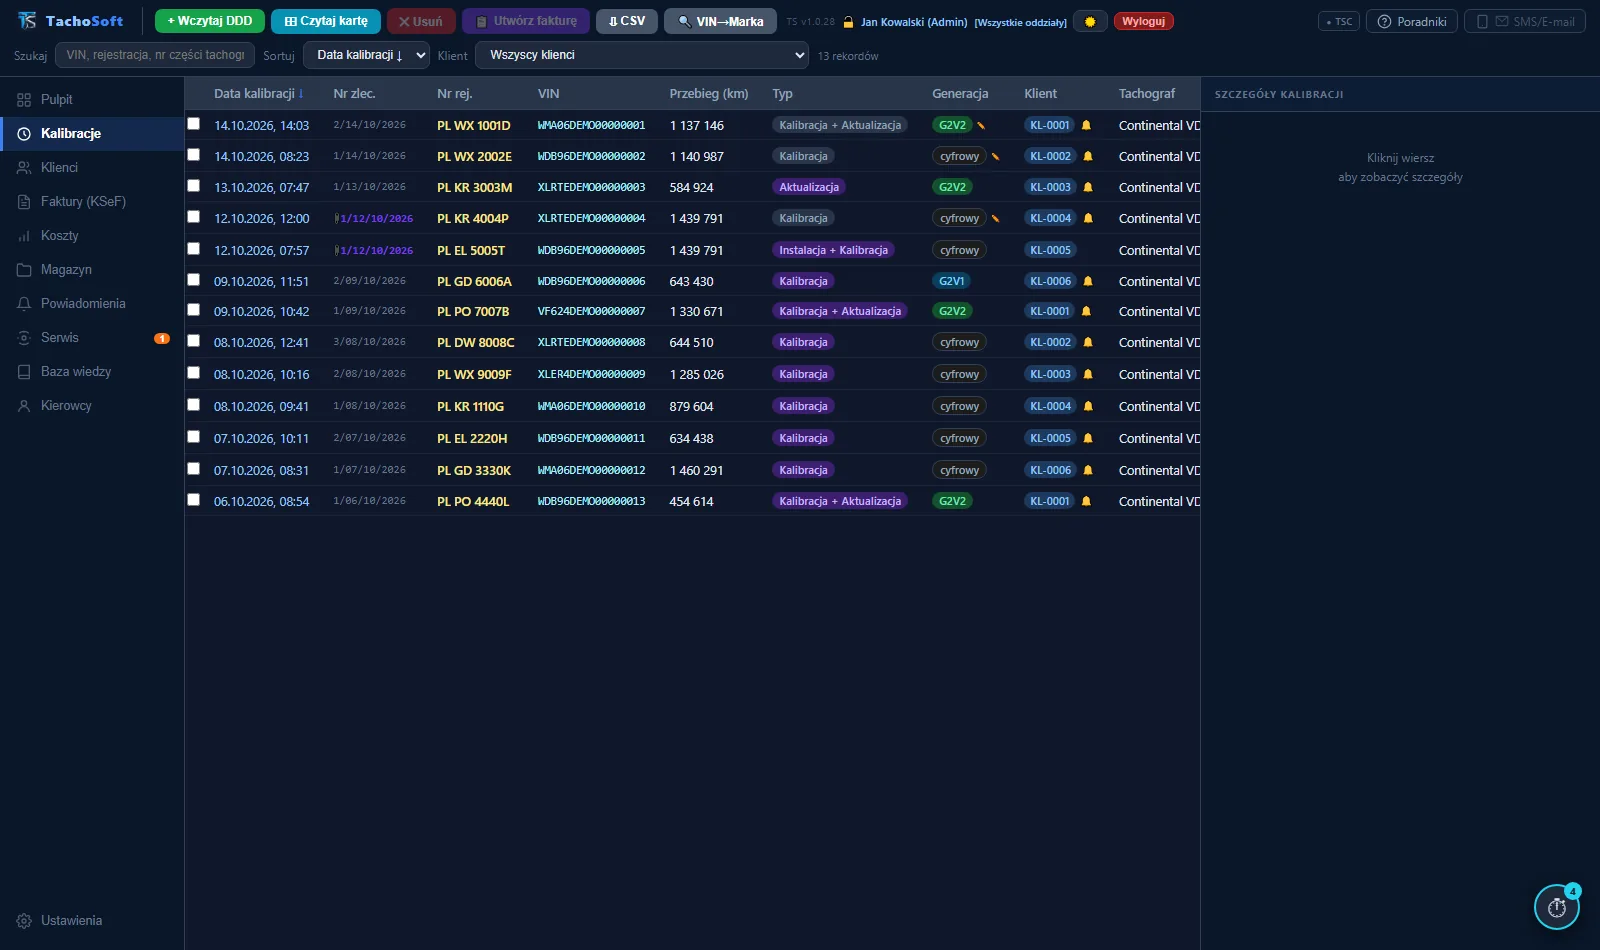Click the Wczytaj DDD button
Screen dimensions: 1600x950
point(210,21)
